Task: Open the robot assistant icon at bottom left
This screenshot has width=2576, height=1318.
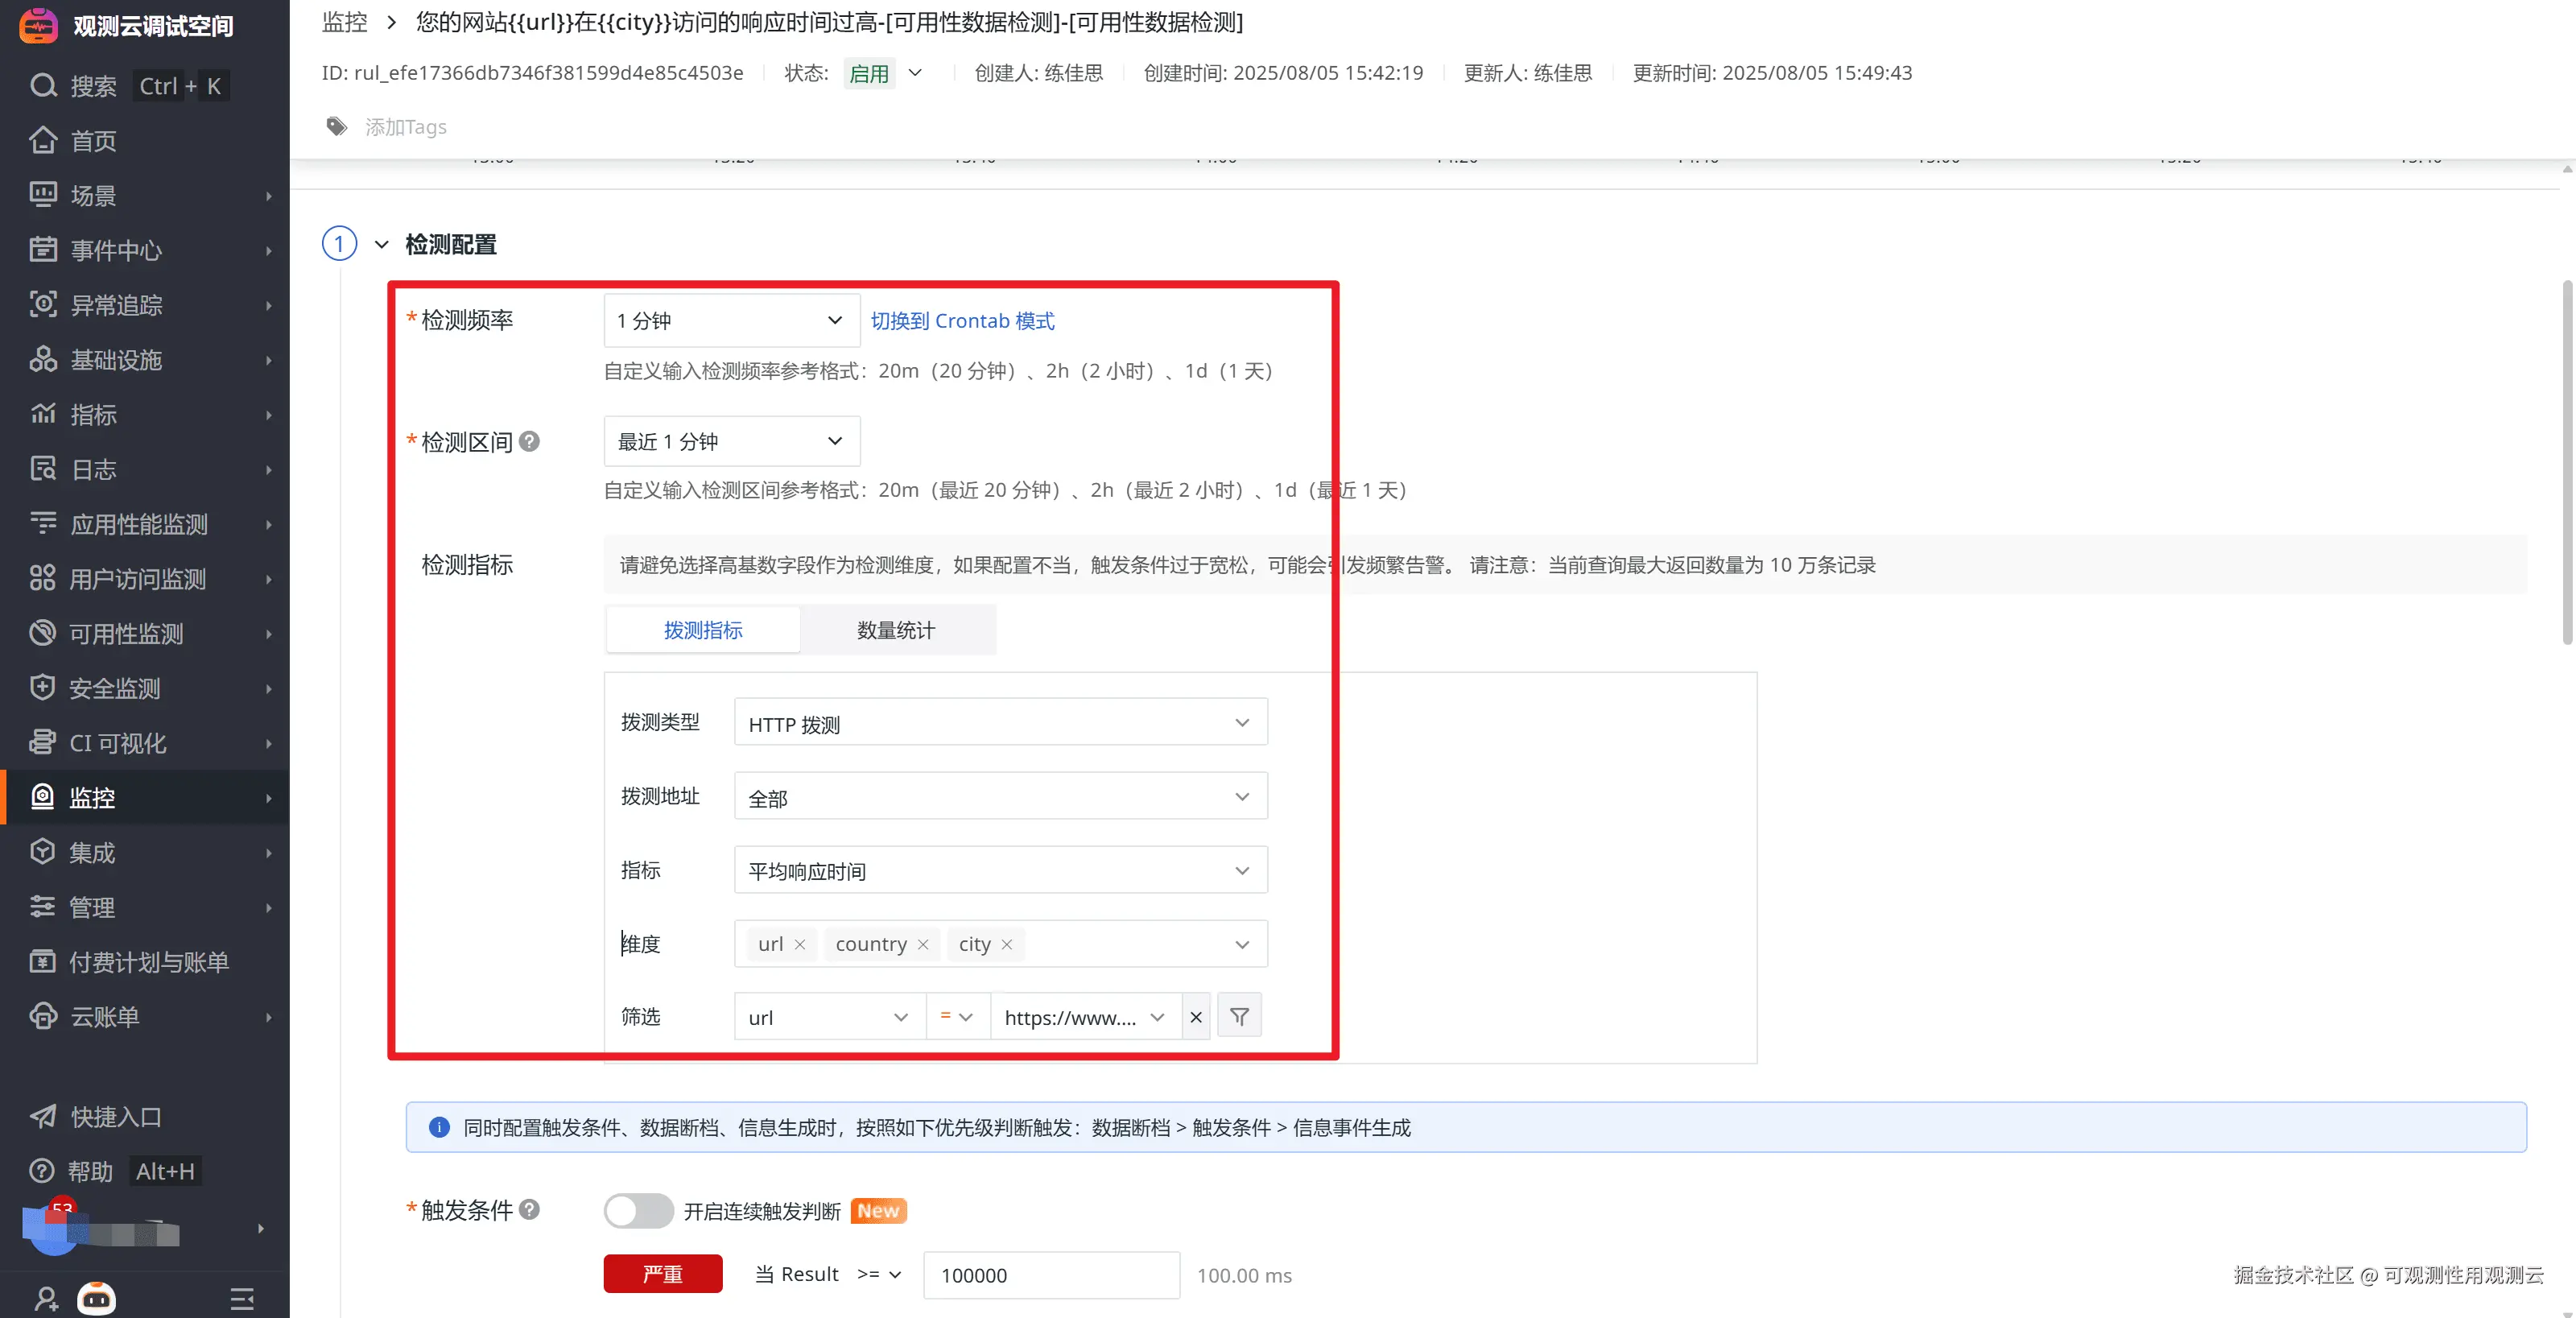Action: tap(97, 1298)
